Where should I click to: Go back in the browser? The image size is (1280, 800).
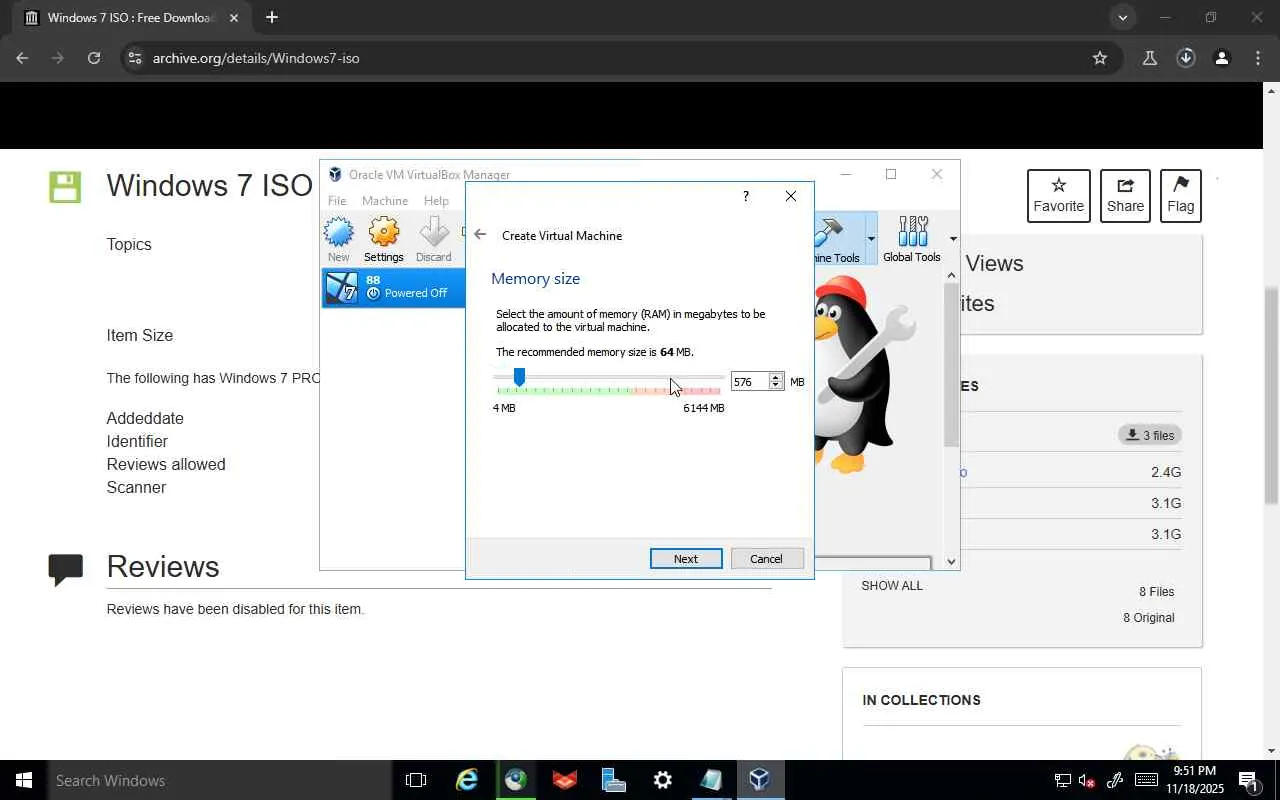pos(22,58)
